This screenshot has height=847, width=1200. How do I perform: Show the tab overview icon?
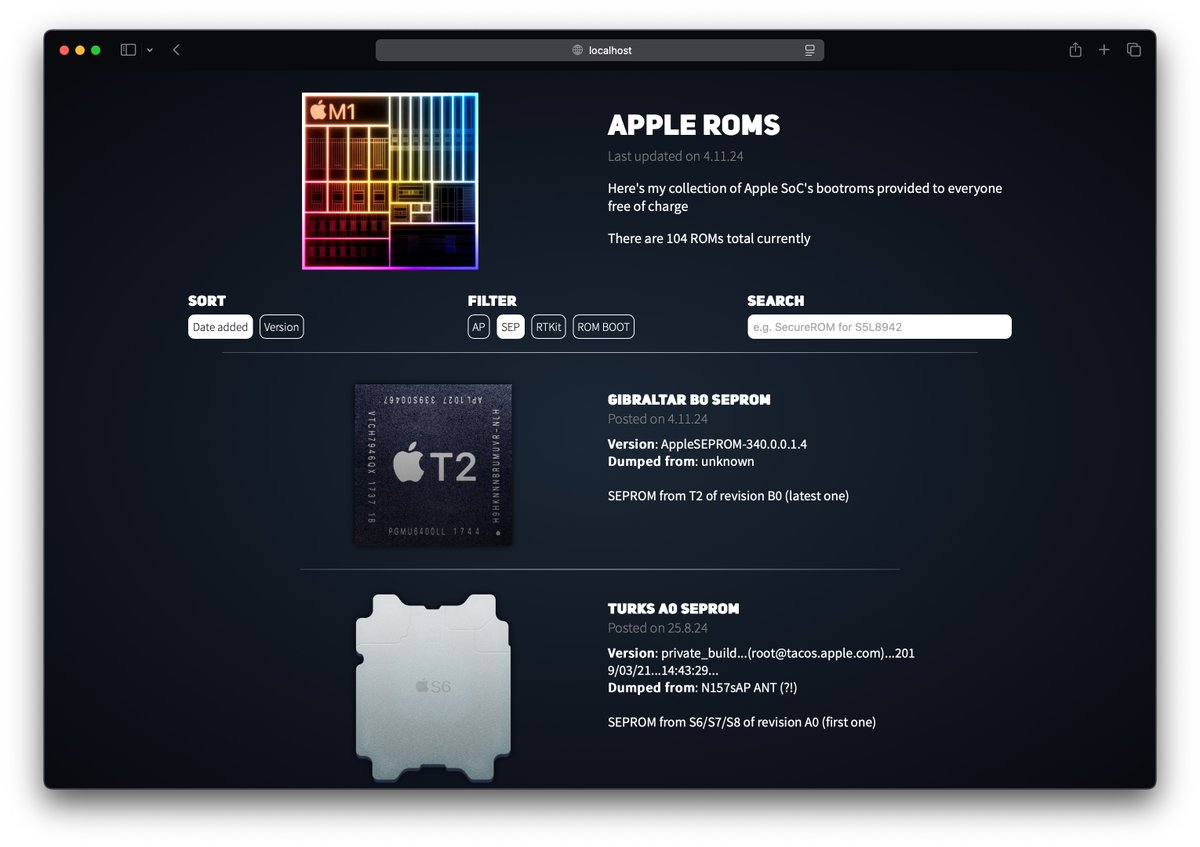coord(1134,50)
